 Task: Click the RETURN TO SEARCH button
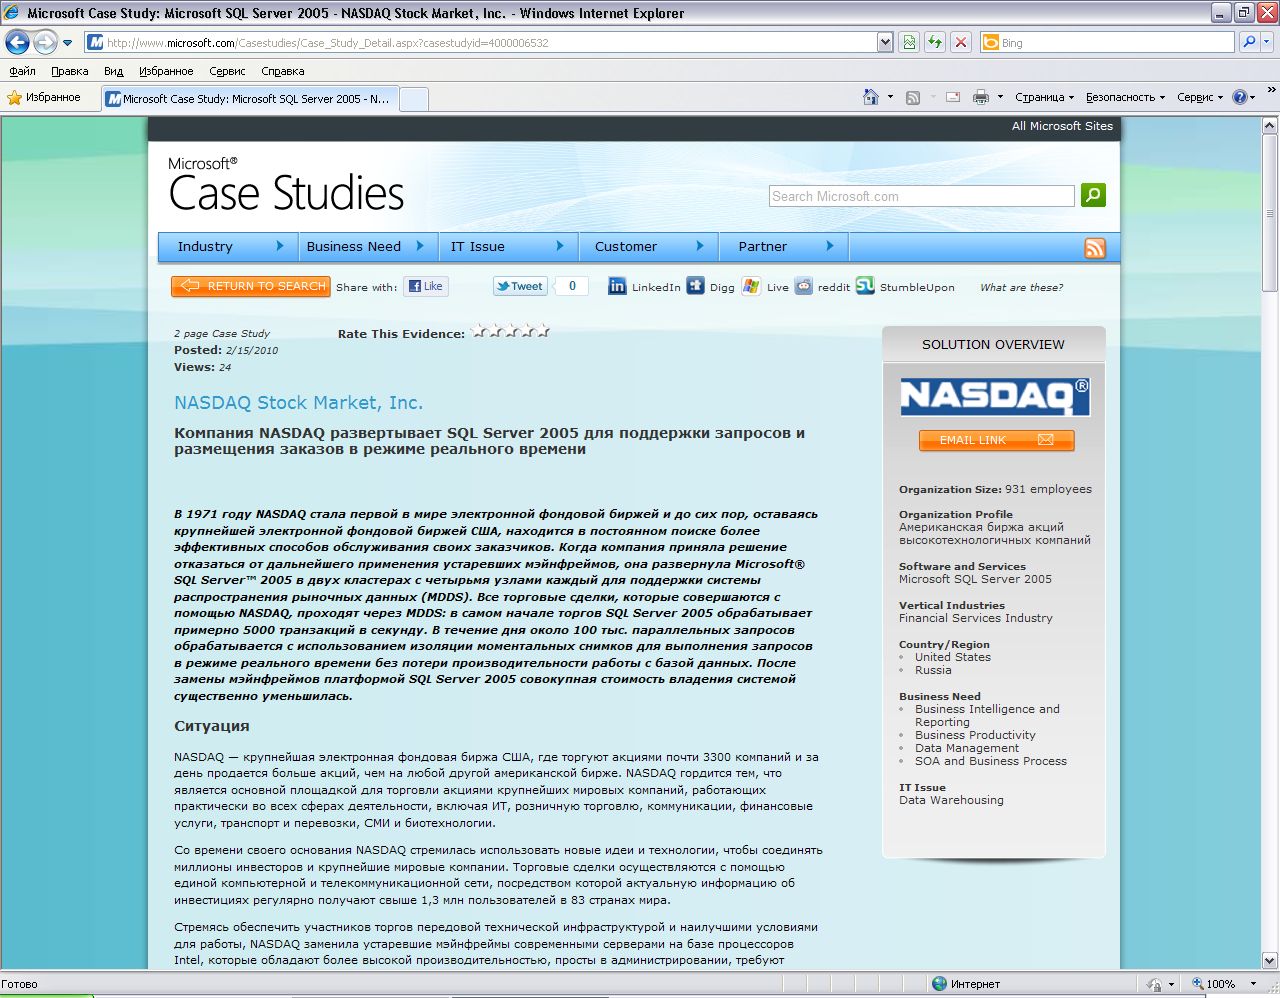coord(251,286)
